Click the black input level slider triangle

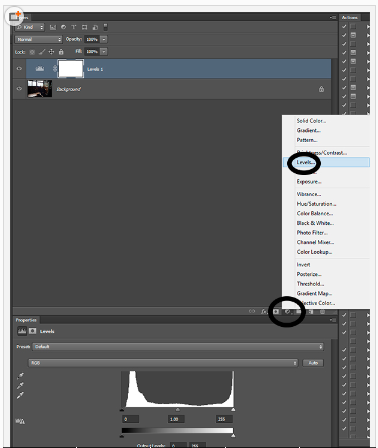point(122,410)
